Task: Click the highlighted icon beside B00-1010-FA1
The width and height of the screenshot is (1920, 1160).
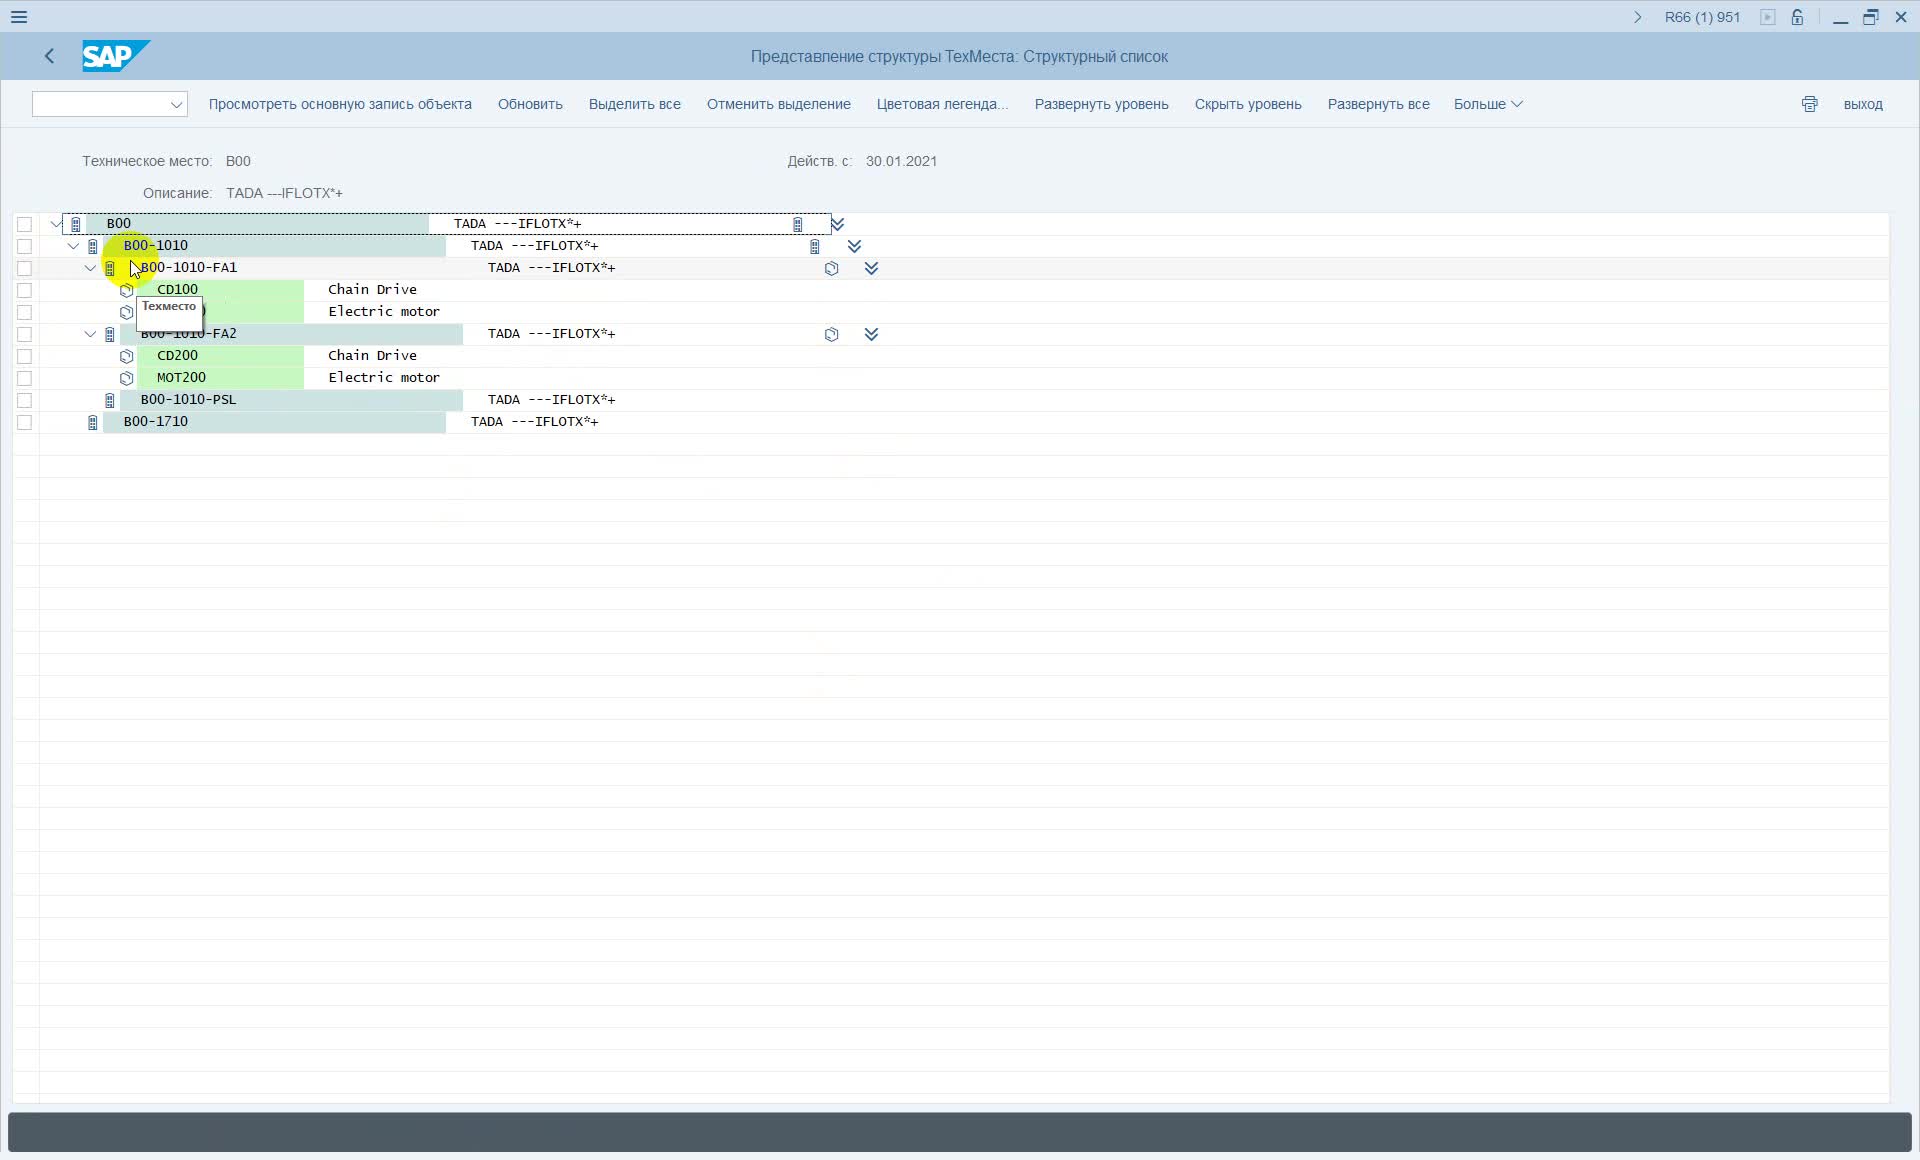Action: tap(110, 268)
